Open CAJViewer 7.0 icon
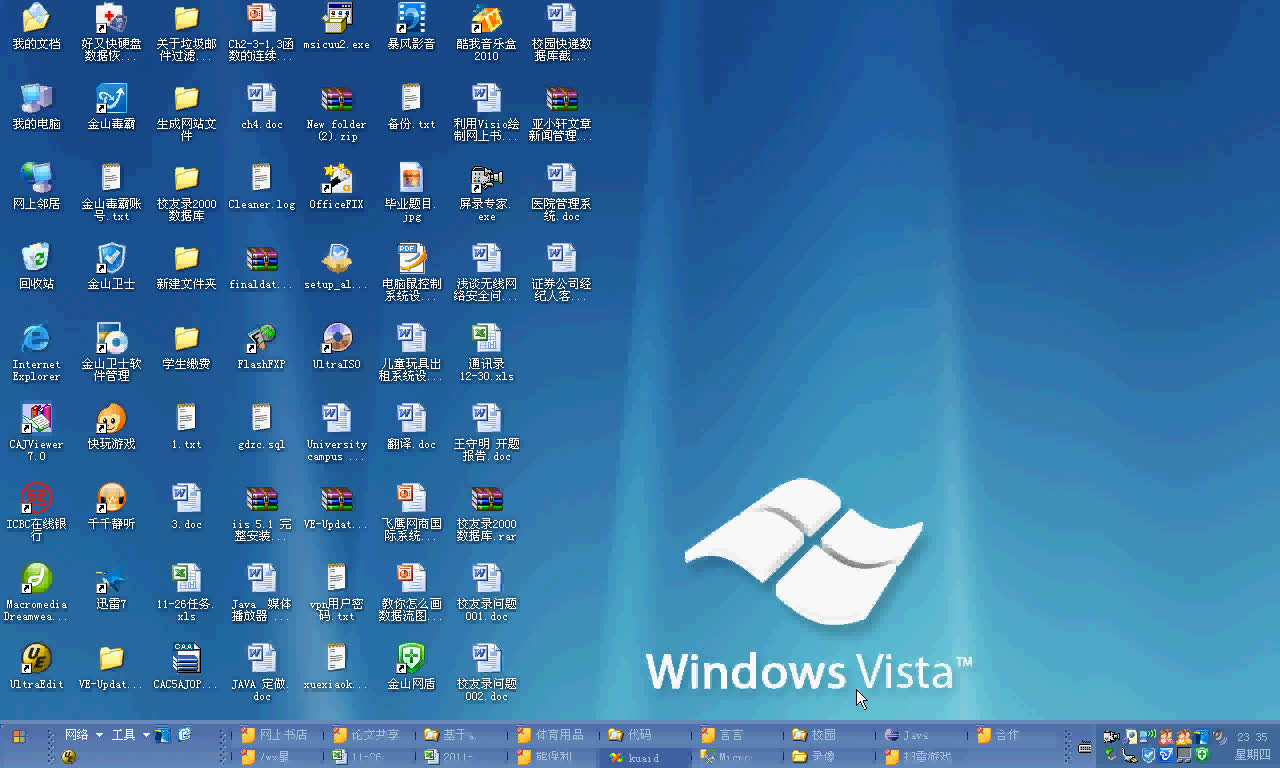 (x=36, y=433)
